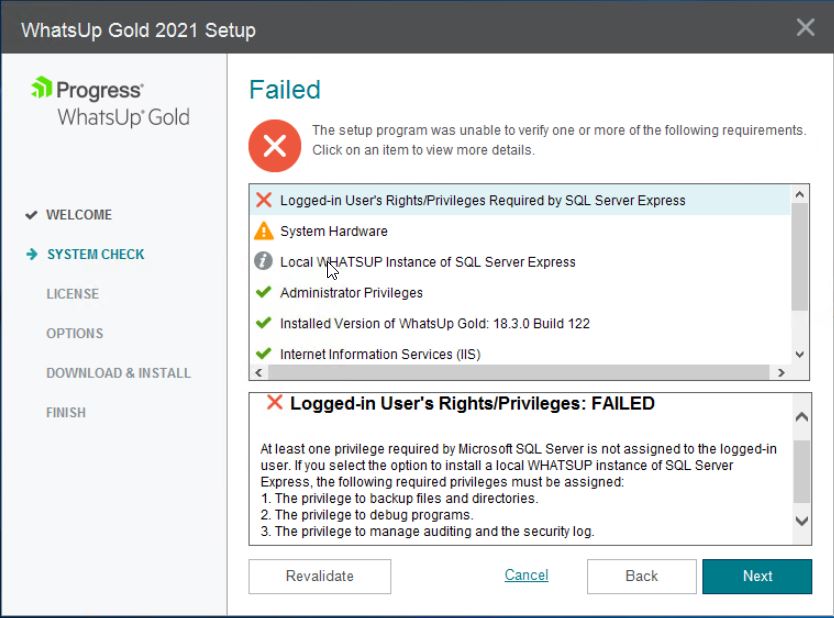Click the details pane vertical scrollbar thumb
Viewport: 834px width, 618px height.
[x=802, y=471]
